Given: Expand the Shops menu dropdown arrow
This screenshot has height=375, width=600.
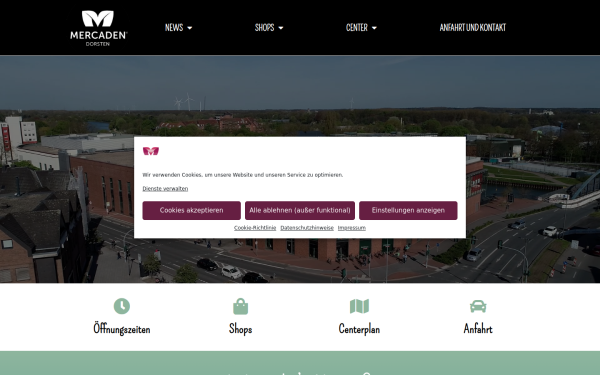Looking at the screenshot, I should [x=281, y=28].
